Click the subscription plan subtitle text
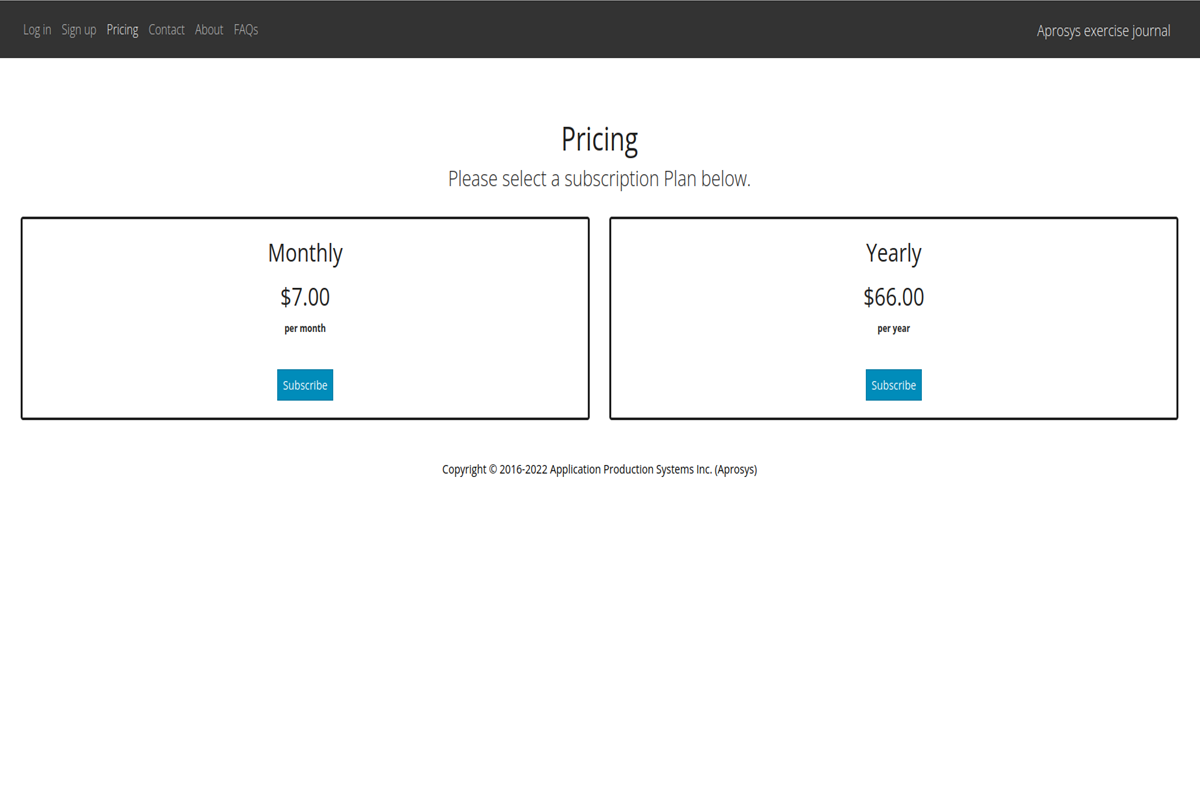This screenshot has height=800, width=1200. pyautogui.click(x=599, y=179)
